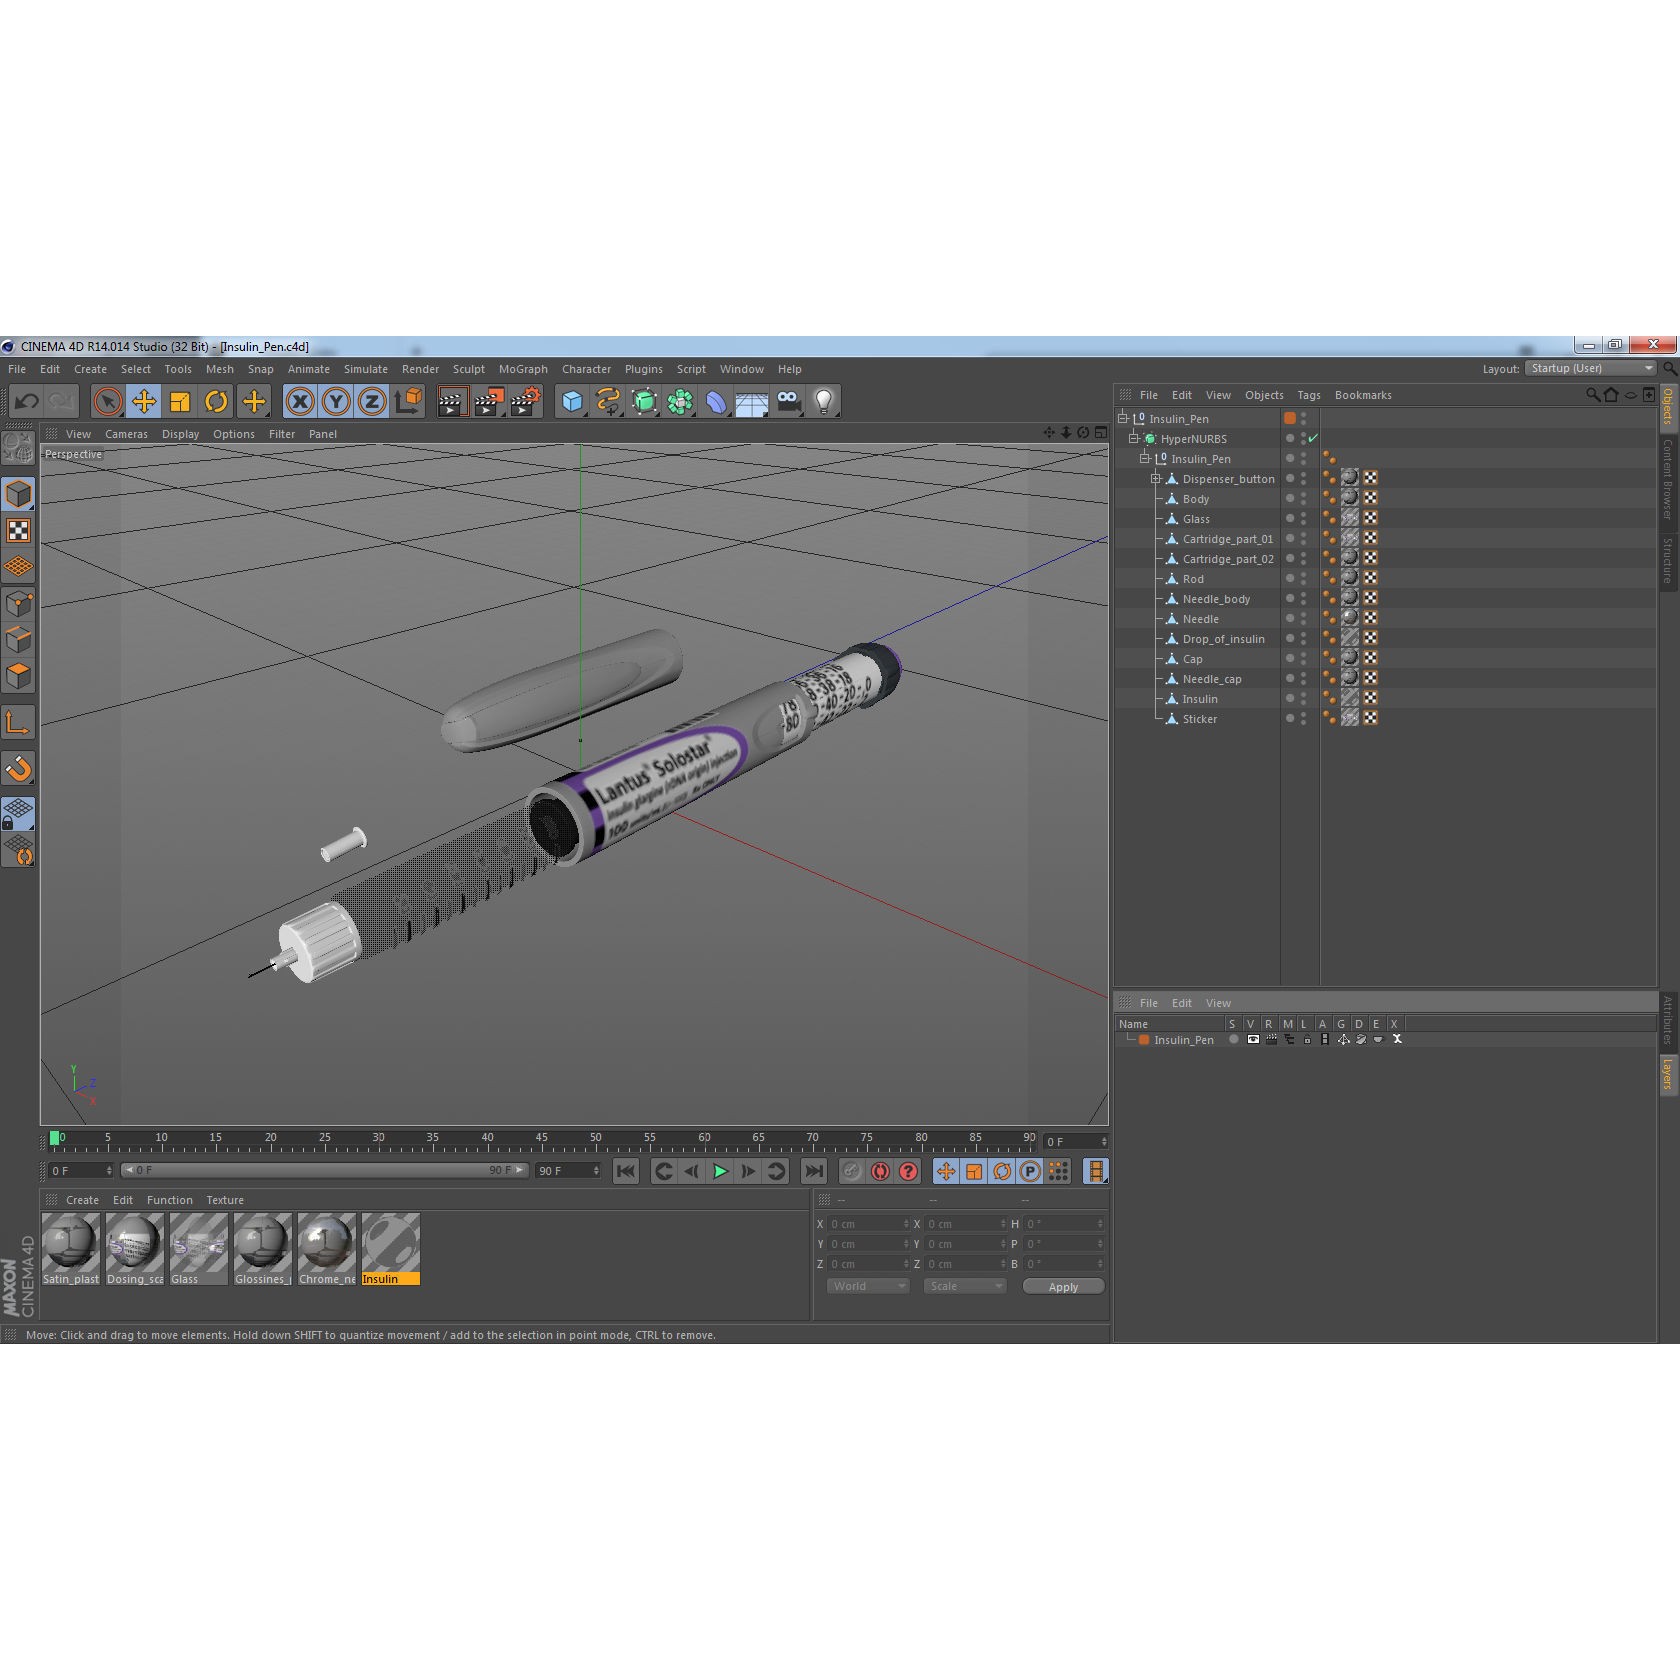Toggle viewport visibility dot for Body object
This screenshot has height=1680, width=1680.
click(1290, 498)
